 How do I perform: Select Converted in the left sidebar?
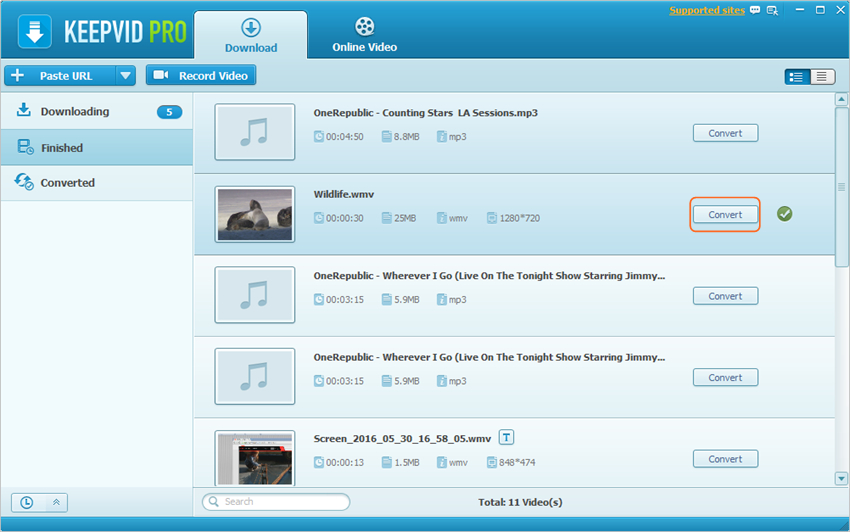(67, 183)
